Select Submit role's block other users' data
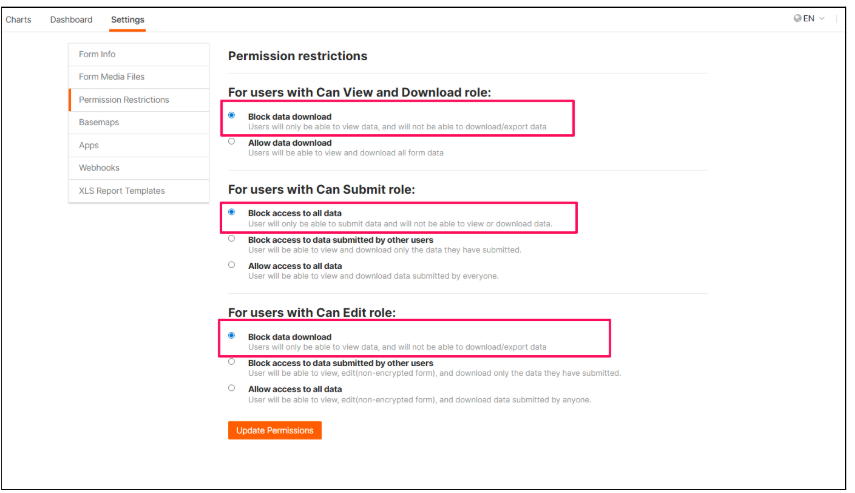Viewport: 855px width, 493px height. (232, 239)
